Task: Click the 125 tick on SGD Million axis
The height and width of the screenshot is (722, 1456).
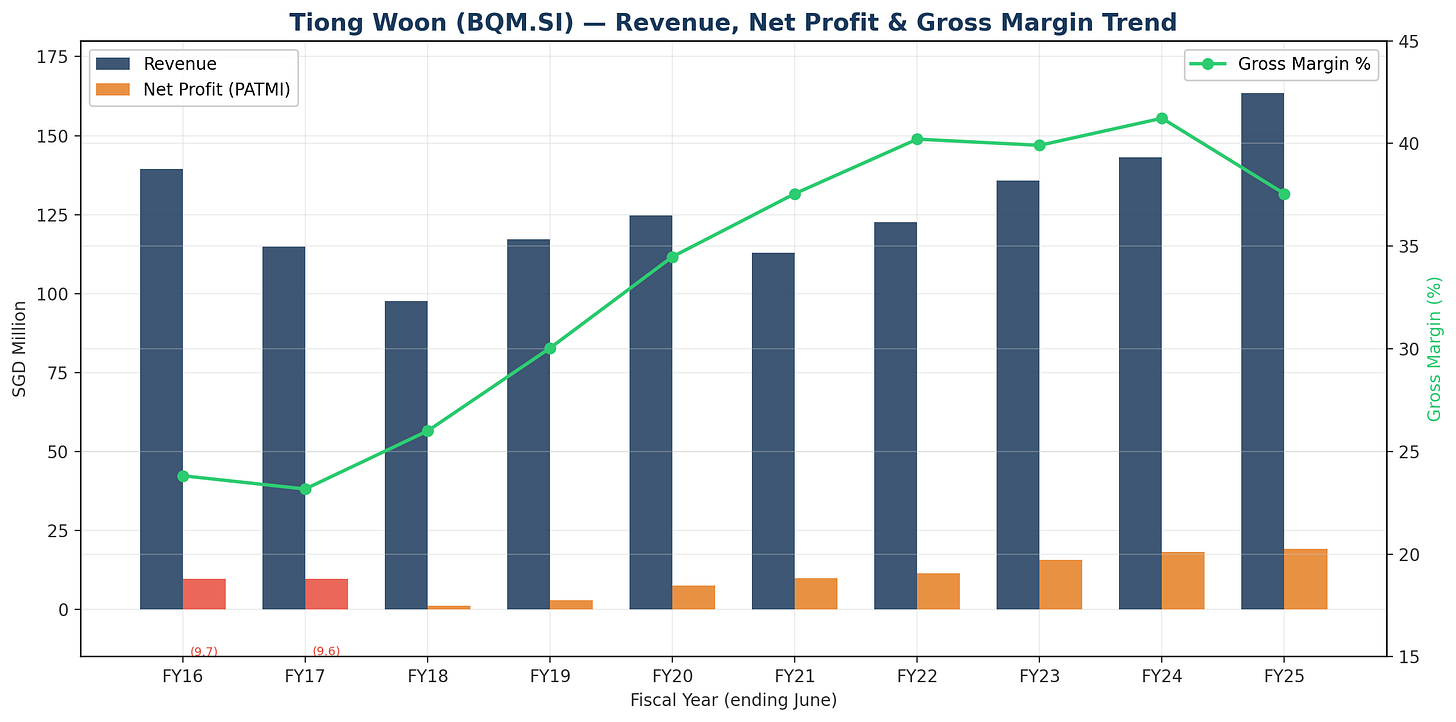Action: (x=55, y=215)
